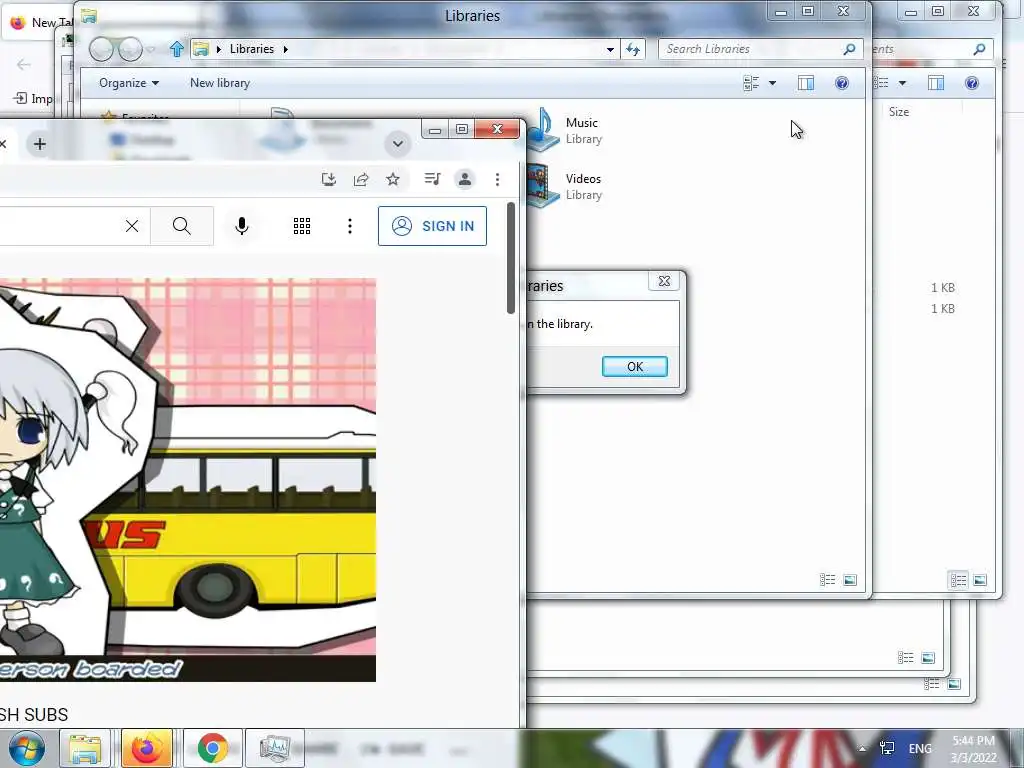Click the back button in Libraries window

[101, 50]
